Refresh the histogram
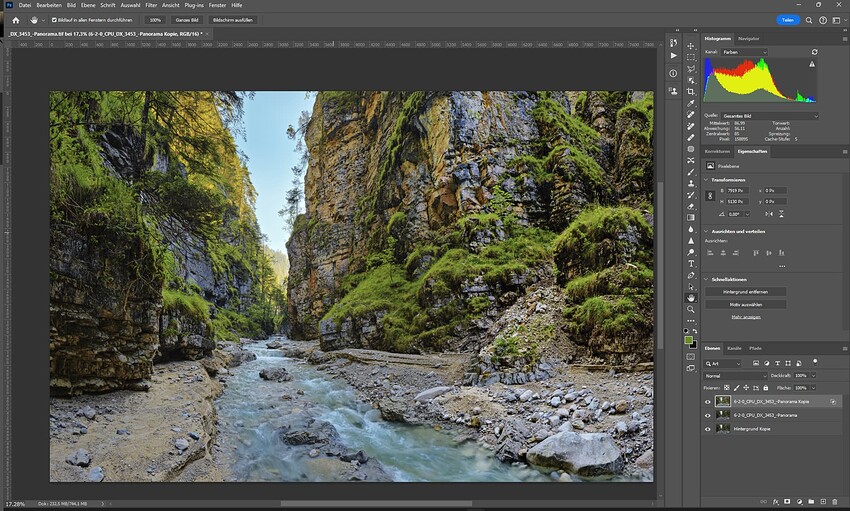 [814, 52]
